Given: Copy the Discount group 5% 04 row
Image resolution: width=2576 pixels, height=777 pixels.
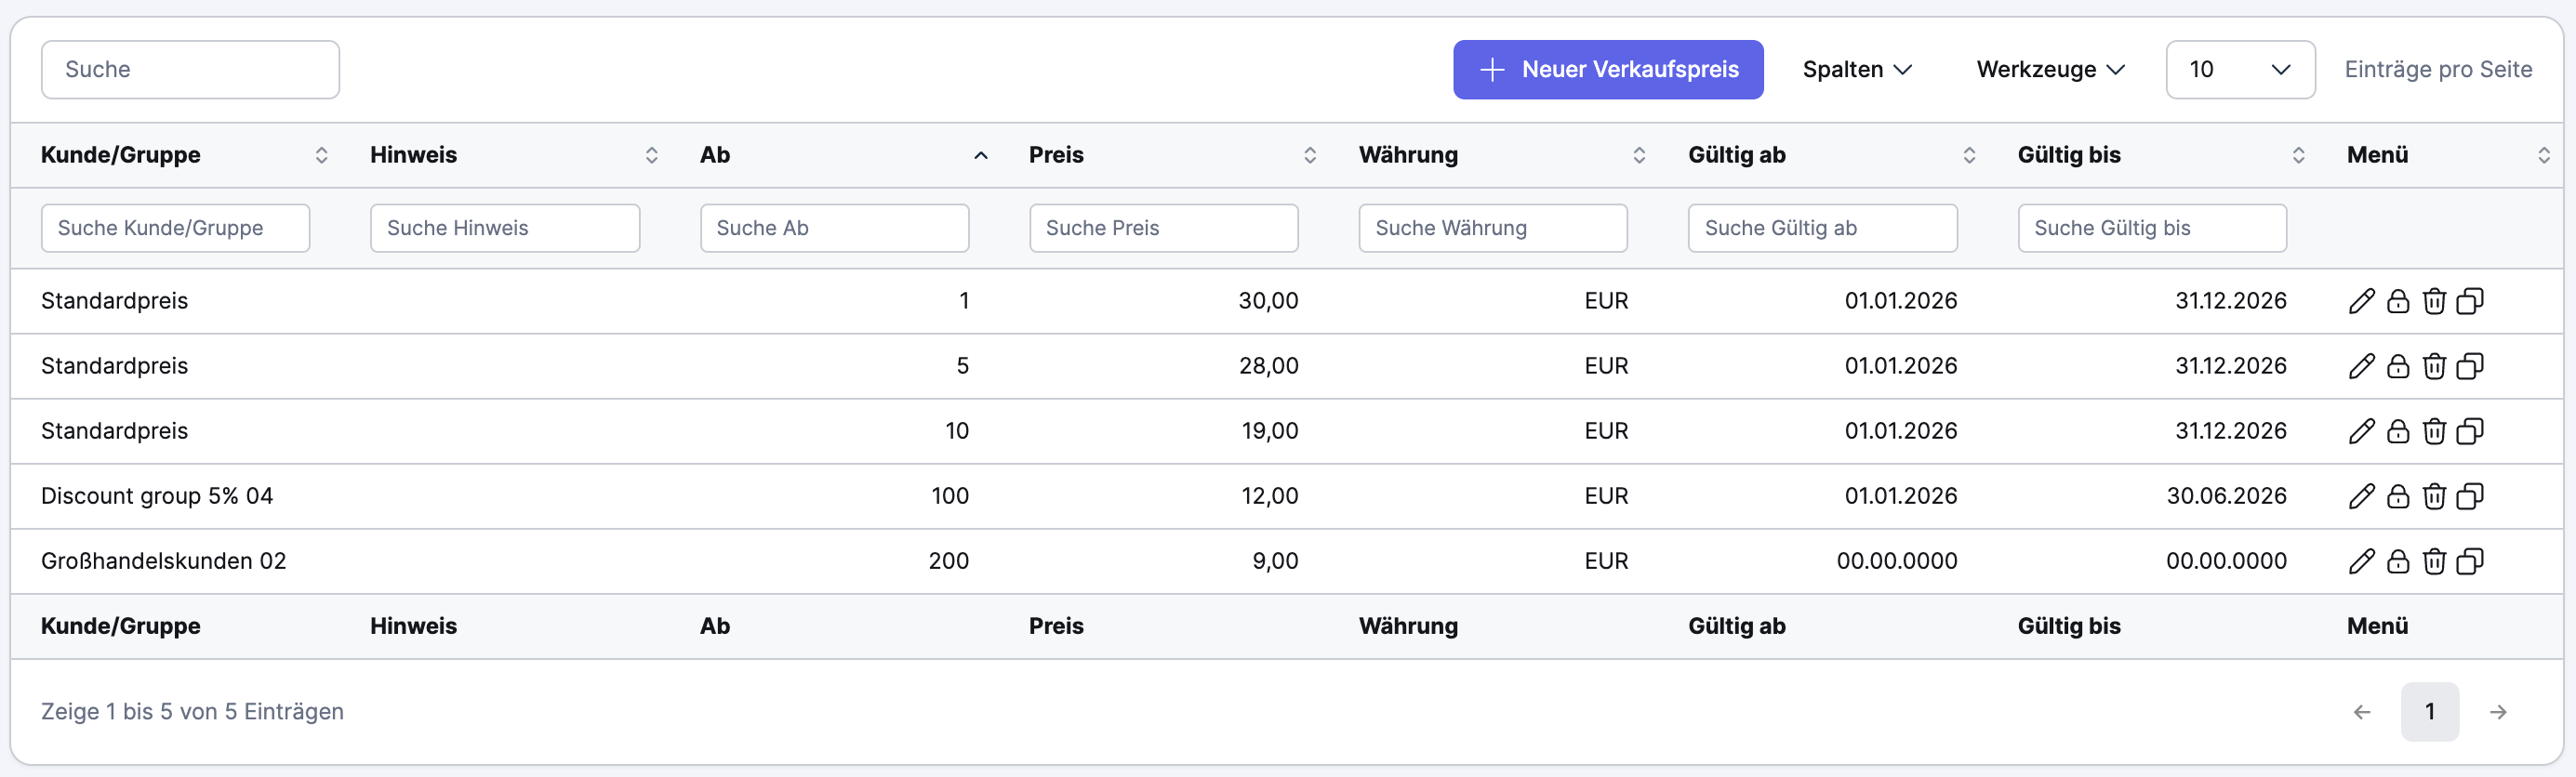Looking at the screenshot, I should [x=2469, y=496].
